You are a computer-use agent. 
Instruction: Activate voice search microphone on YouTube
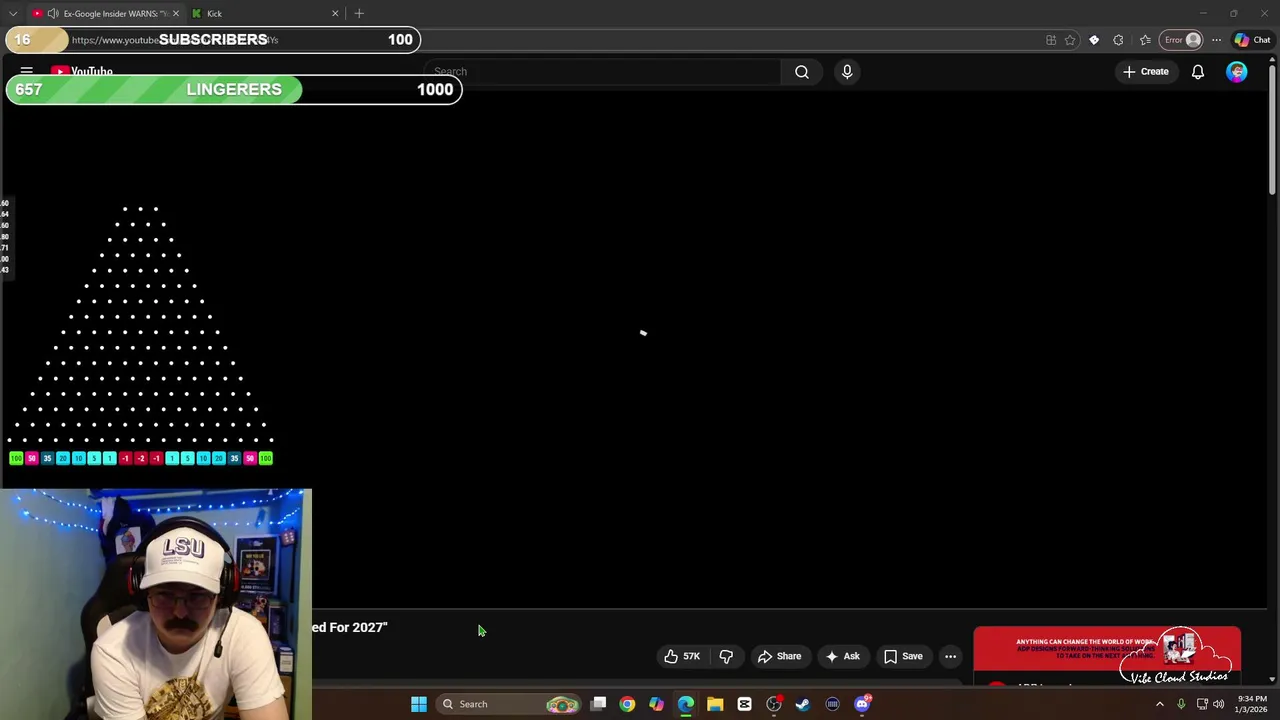(847, 72)
